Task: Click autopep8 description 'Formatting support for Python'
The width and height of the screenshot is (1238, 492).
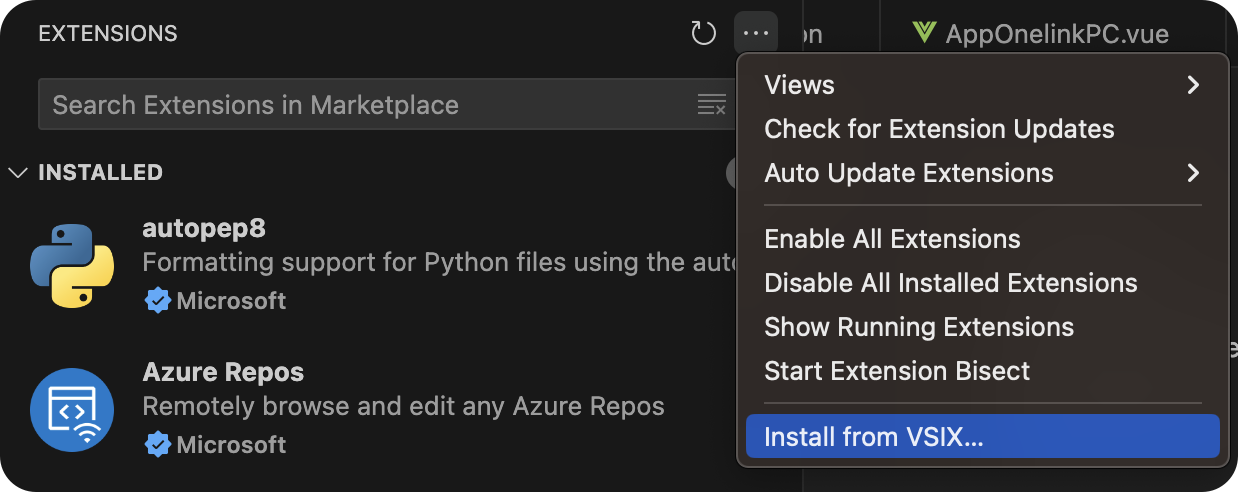Action: (440, 263)
